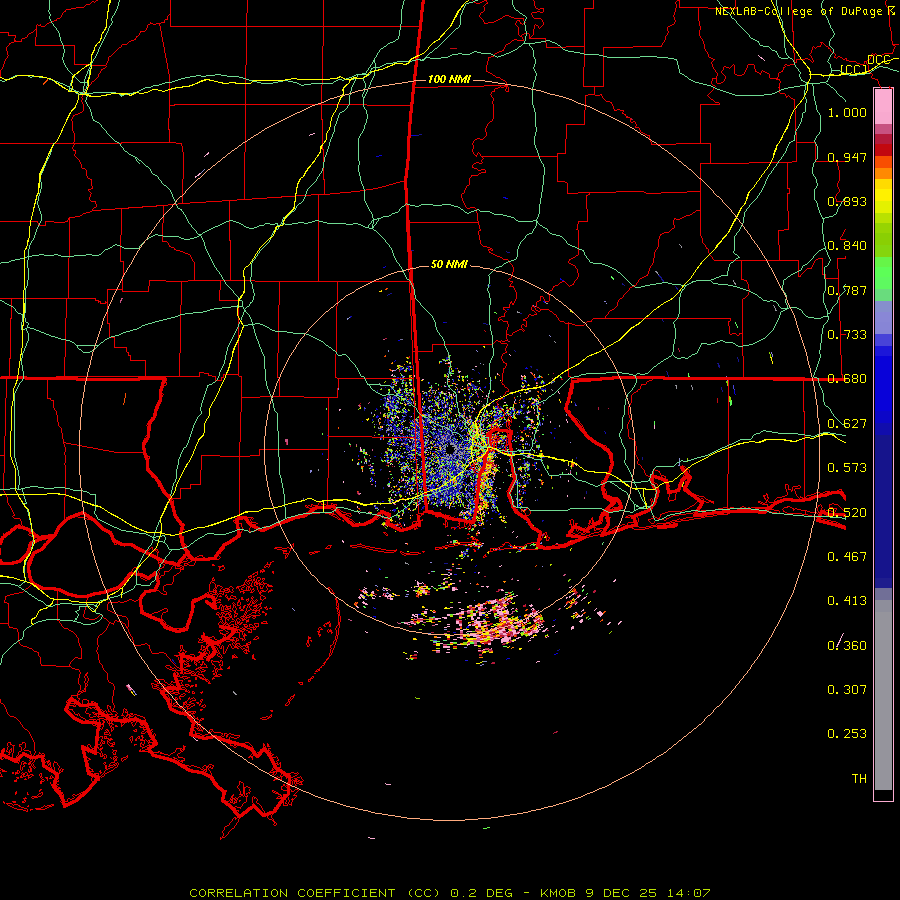Click the gray segment of the color bar
The image size is (900, 900).
click(883, 695)
